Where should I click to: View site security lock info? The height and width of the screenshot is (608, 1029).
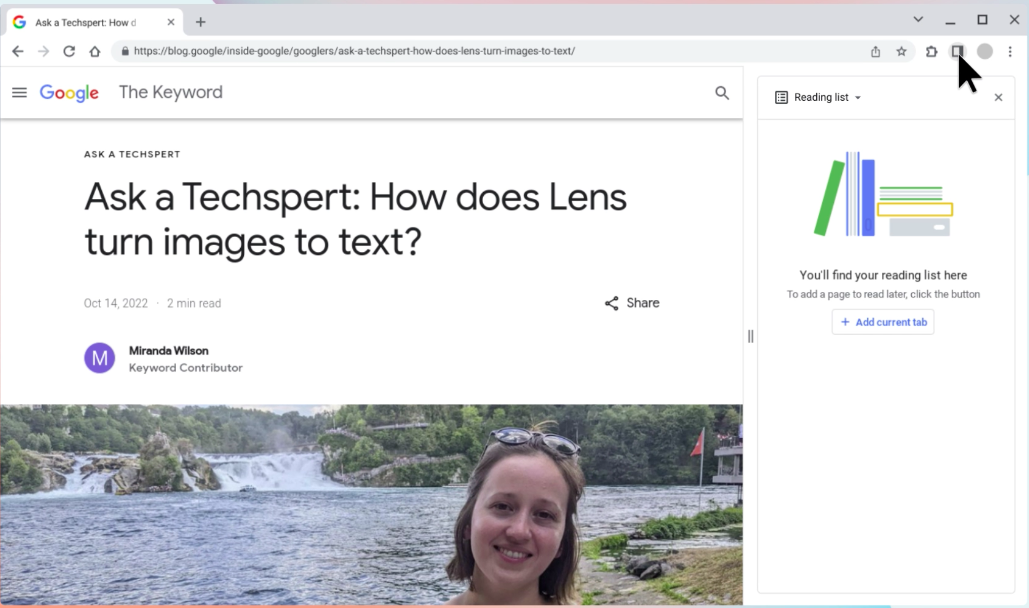point(125,51)
